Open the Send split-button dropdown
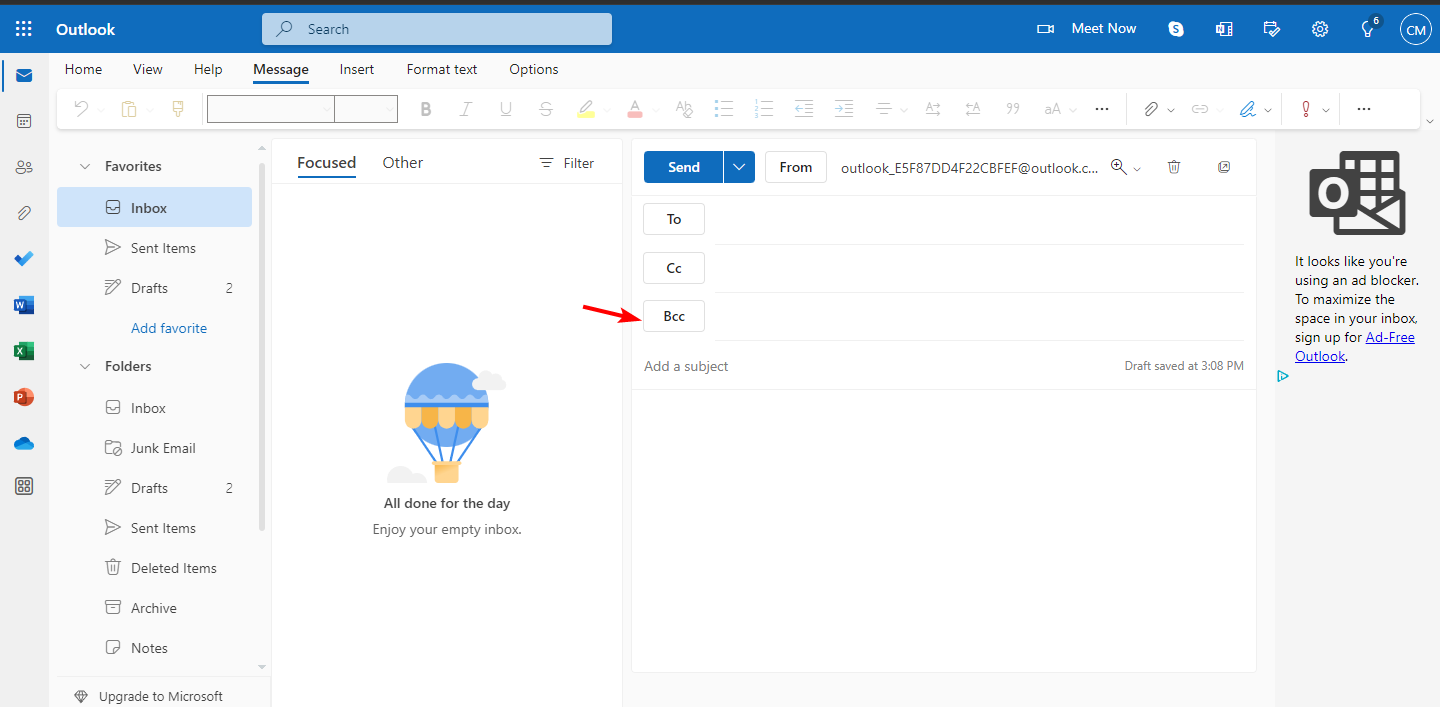This screenshot has width=1440, height=707. coord(739,167)
